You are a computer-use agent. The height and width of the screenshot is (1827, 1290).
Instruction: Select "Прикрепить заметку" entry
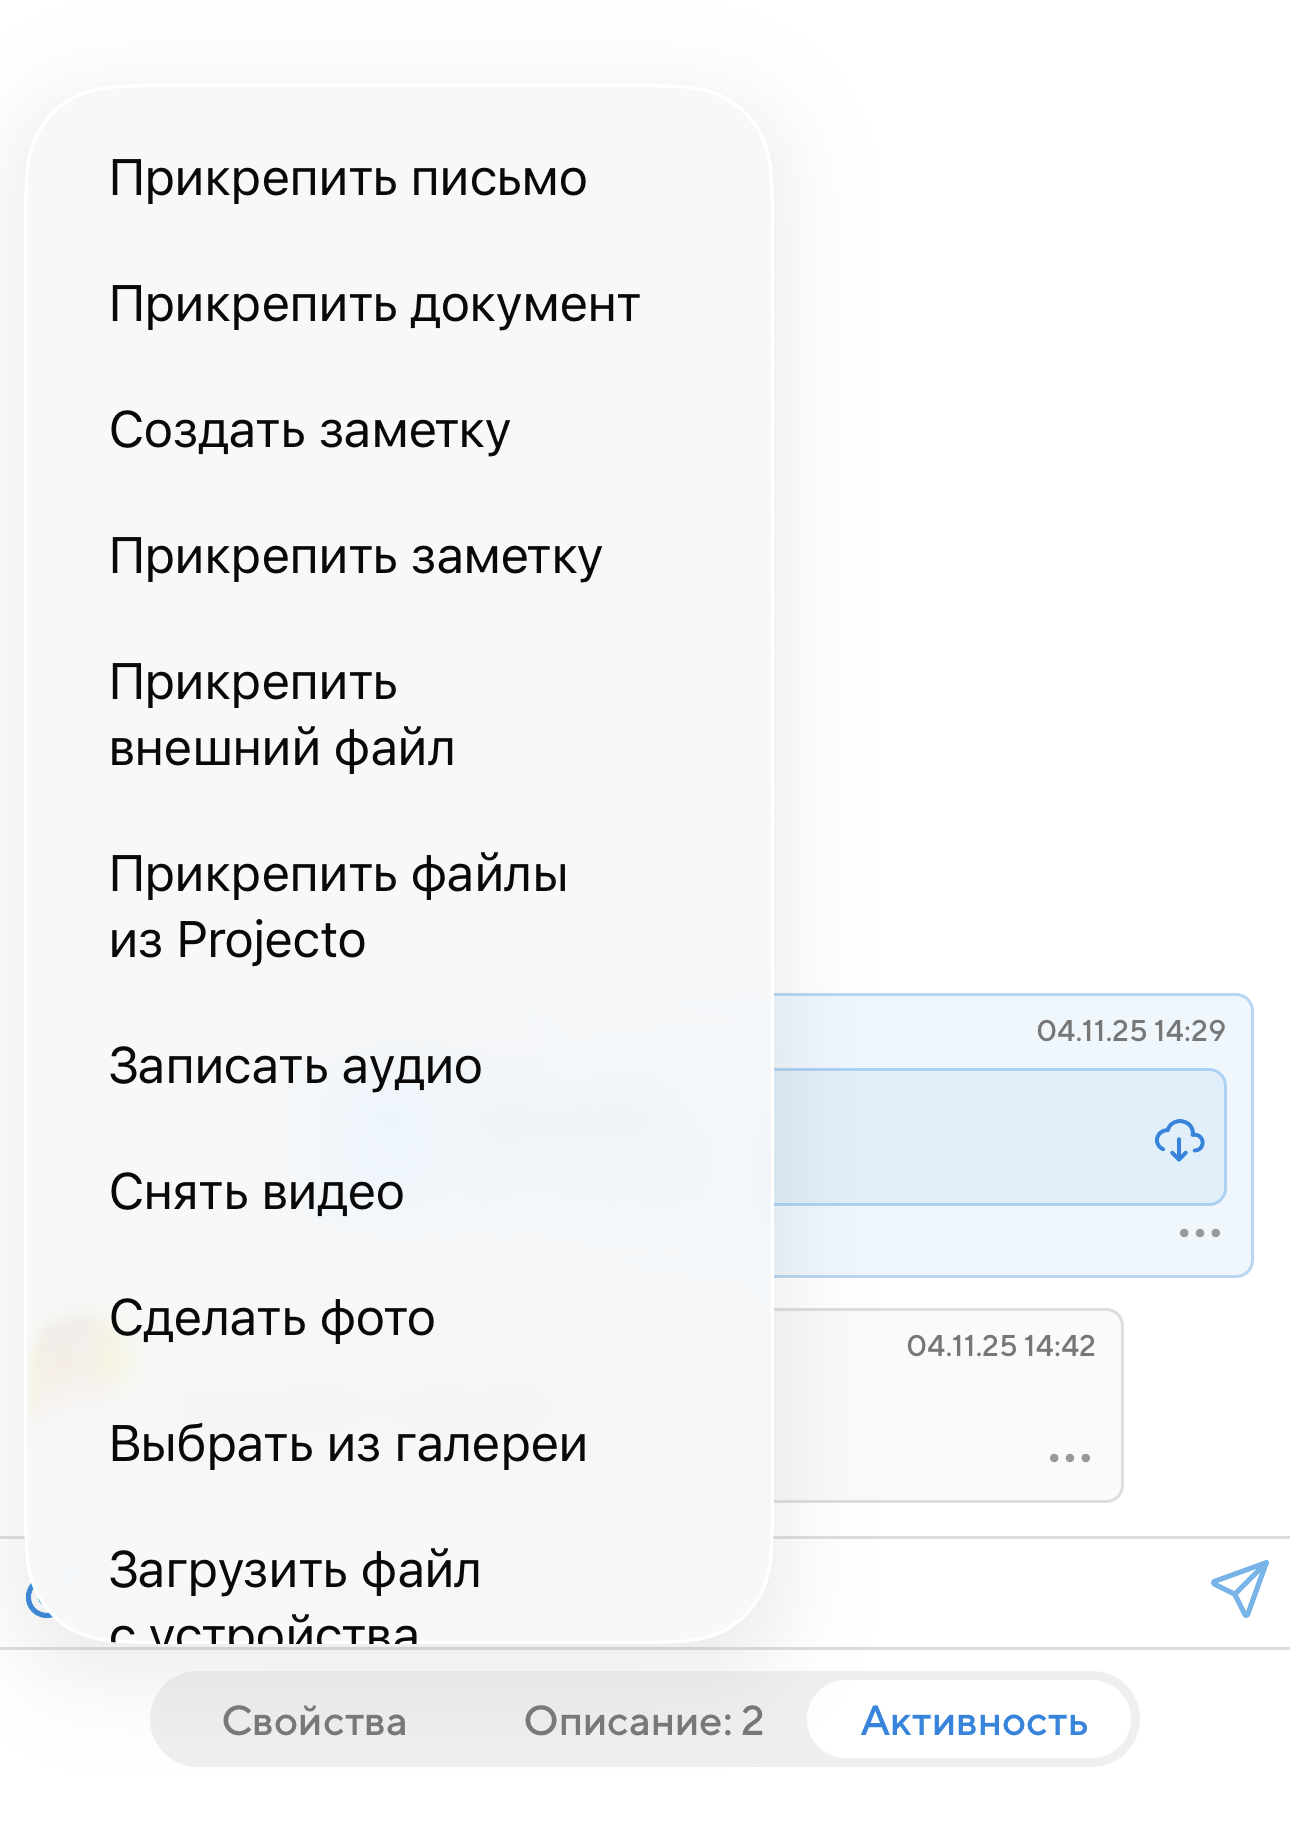pos(356,557)
